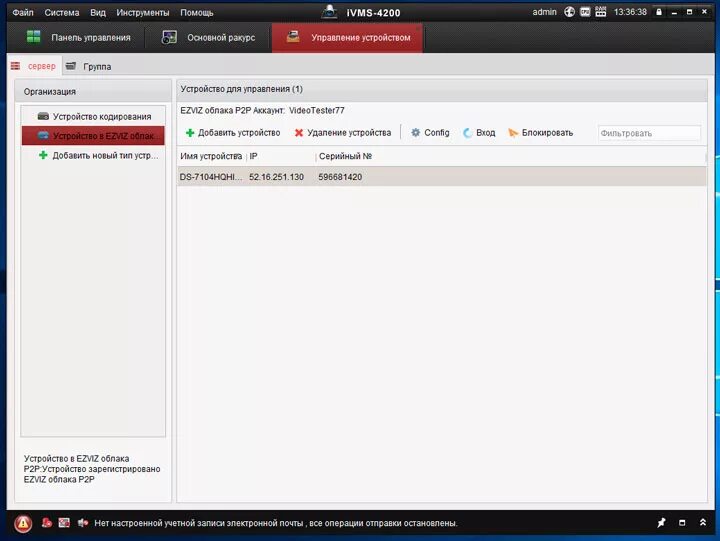The height and width of the screenshot is (541, 720).
Task: Sort by Имя устройства column header
Action: click(x=211, y=156)
